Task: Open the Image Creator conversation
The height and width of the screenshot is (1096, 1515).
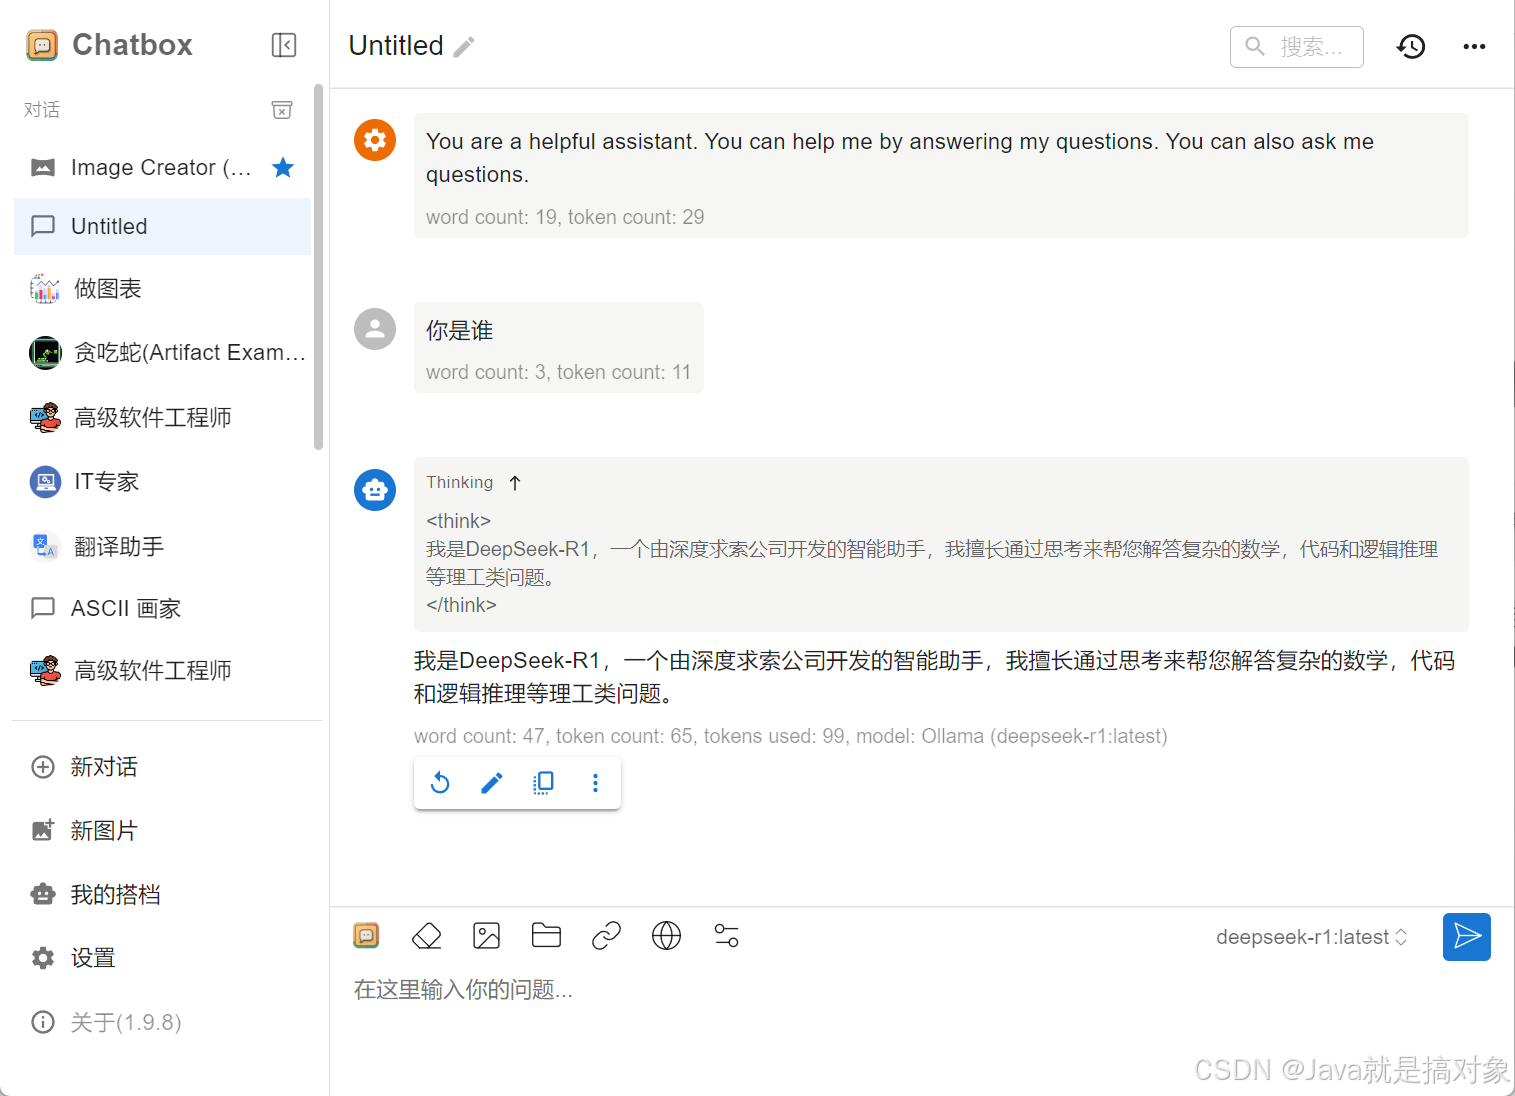Action: click(x=162, y=167)
